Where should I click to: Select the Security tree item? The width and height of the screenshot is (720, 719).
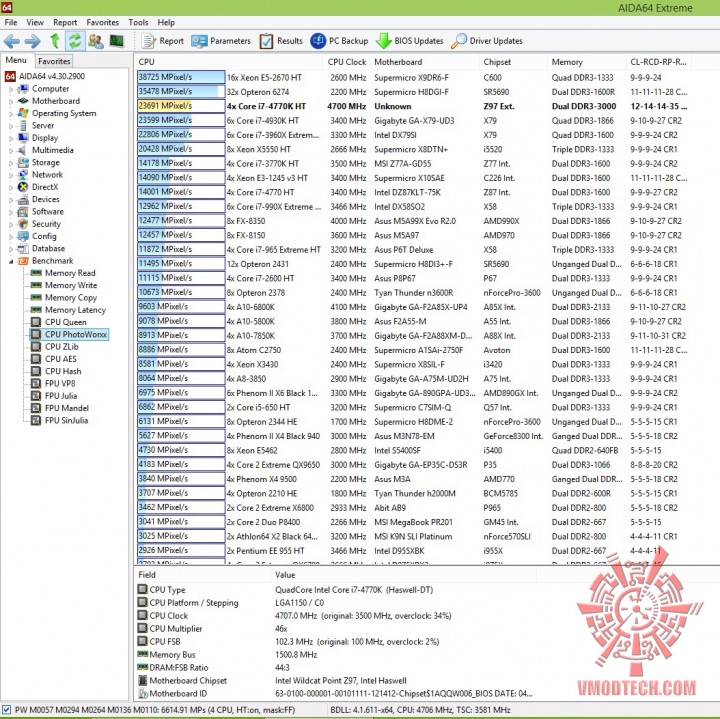tap(46, 224)
